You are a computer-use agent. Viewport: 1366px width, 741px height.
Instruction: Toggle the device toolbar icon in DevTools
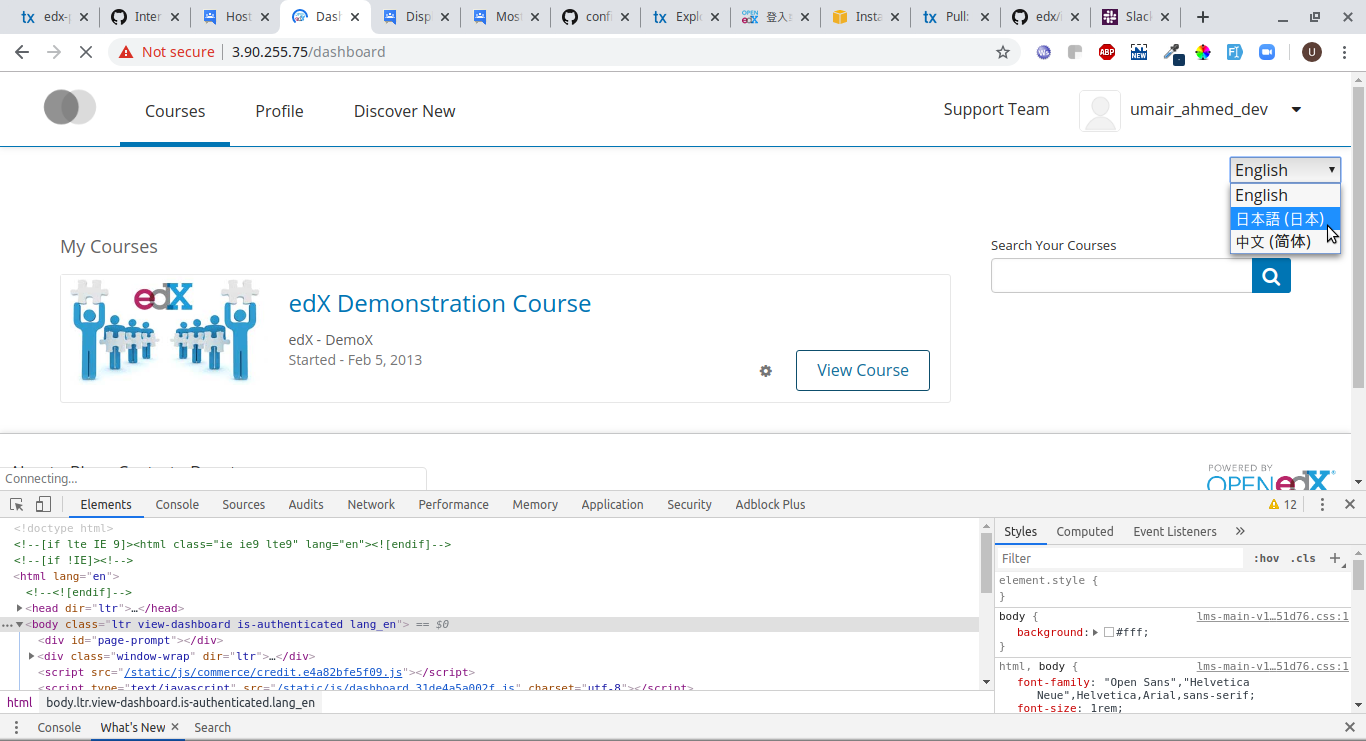(43, 505)
